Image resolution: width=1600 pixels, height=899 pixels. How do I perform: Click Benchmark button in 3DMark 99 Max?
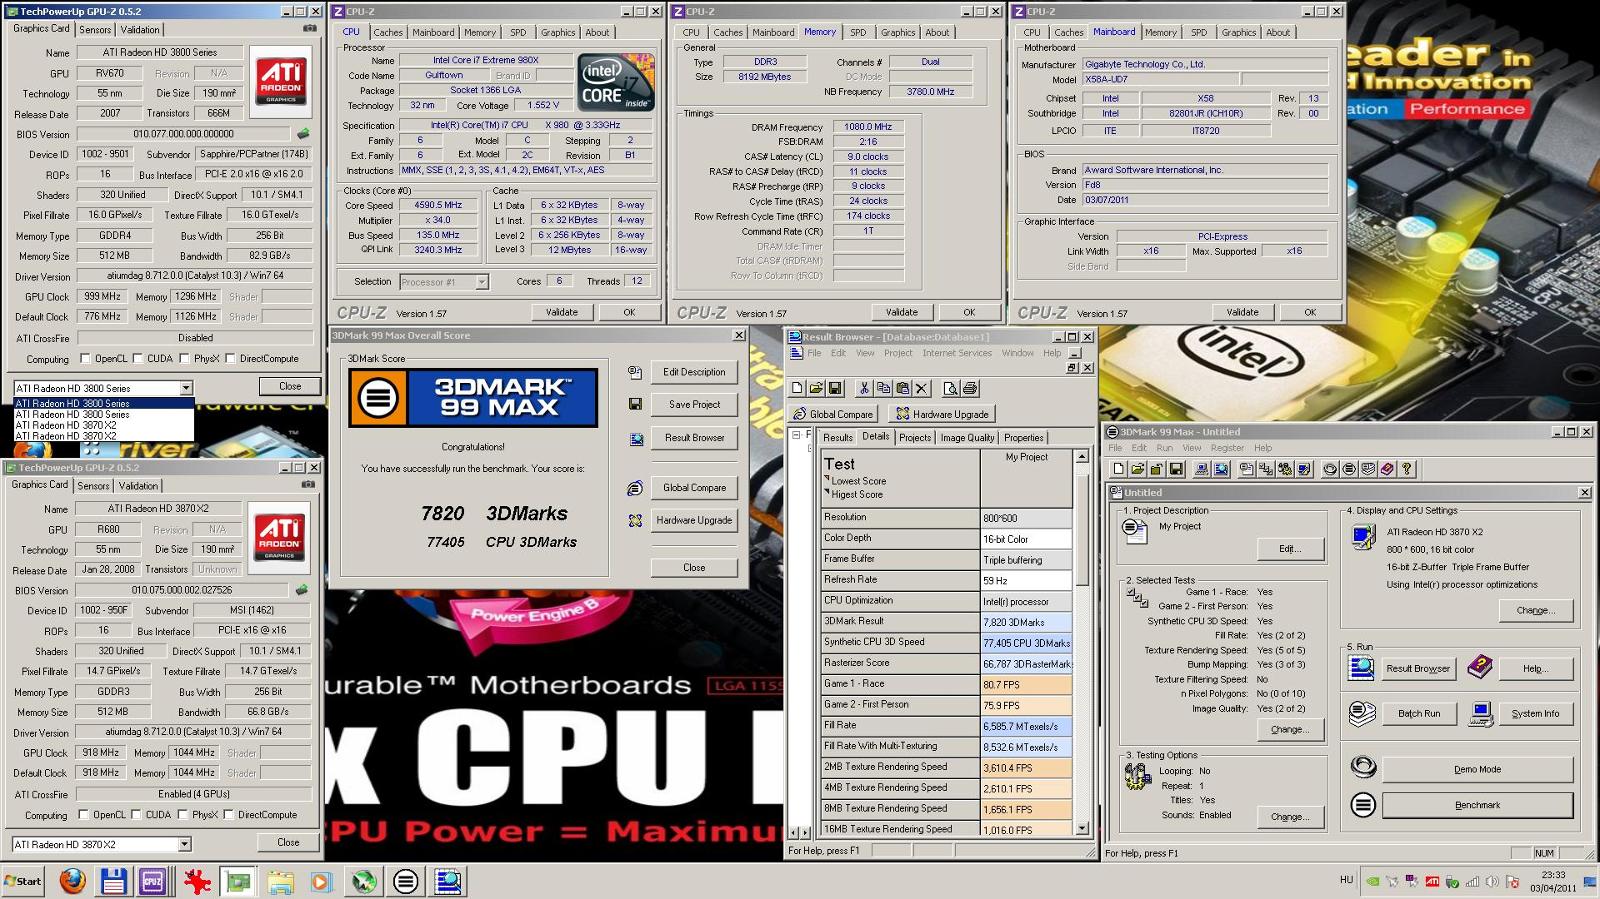1477,805
